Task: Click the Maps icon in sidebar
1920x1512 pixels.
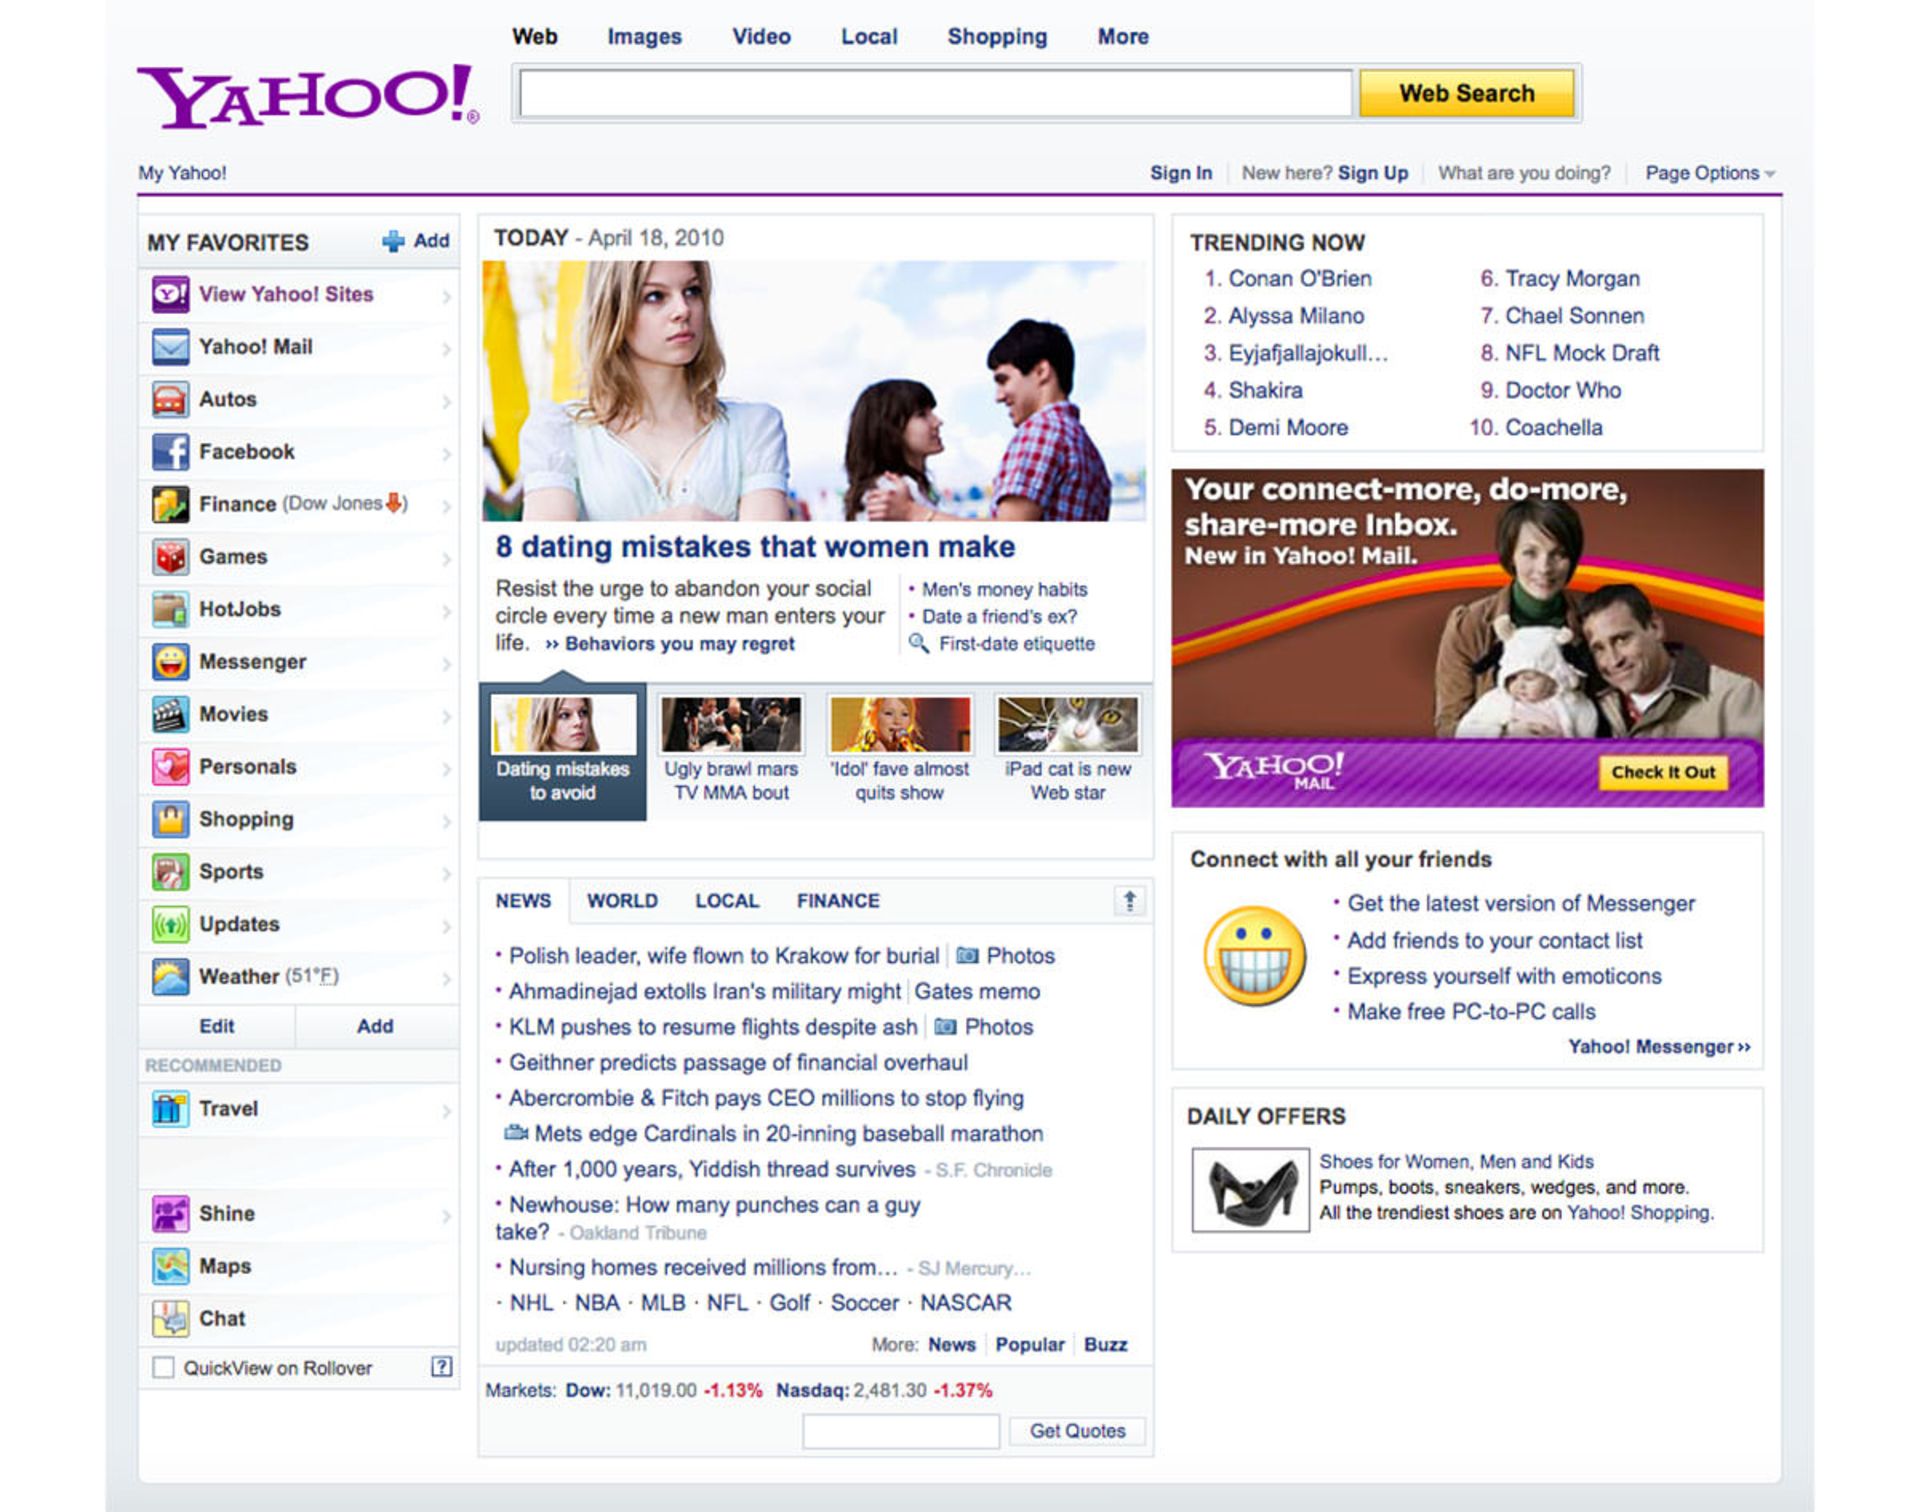Action: click(x=170, y=1266)
